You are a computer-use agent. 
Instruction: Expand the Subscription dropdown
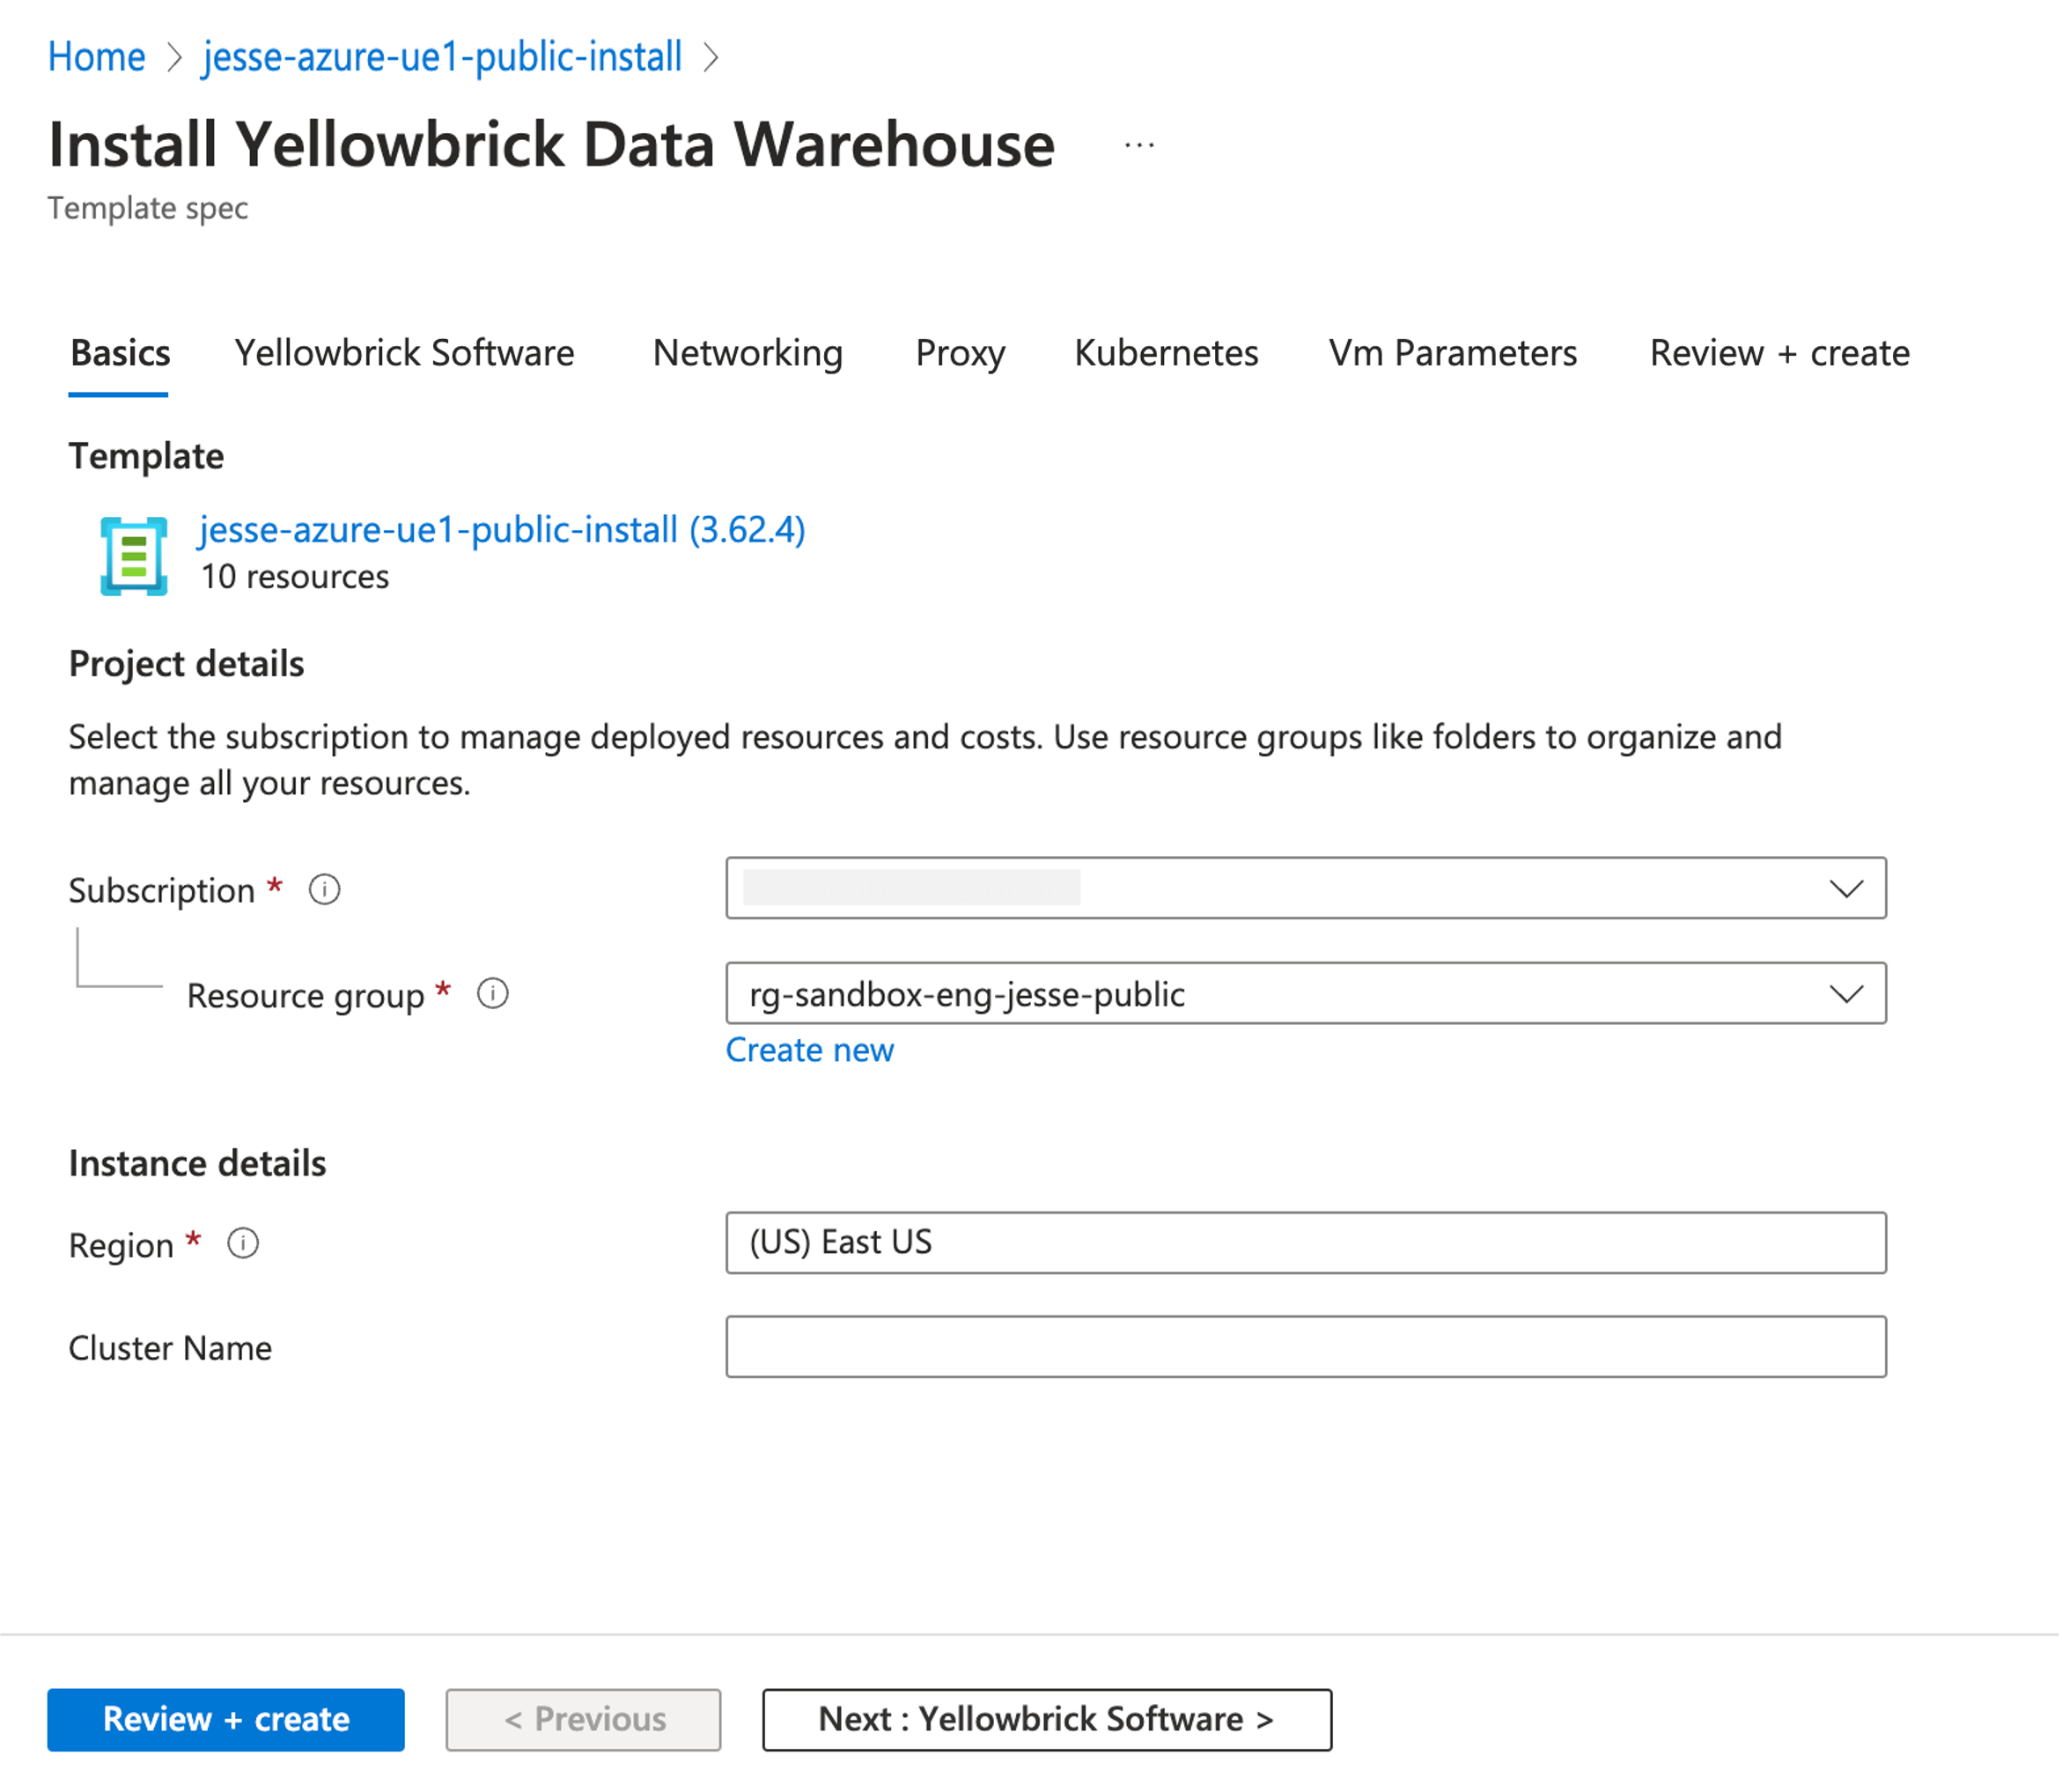click(1306, 888)
